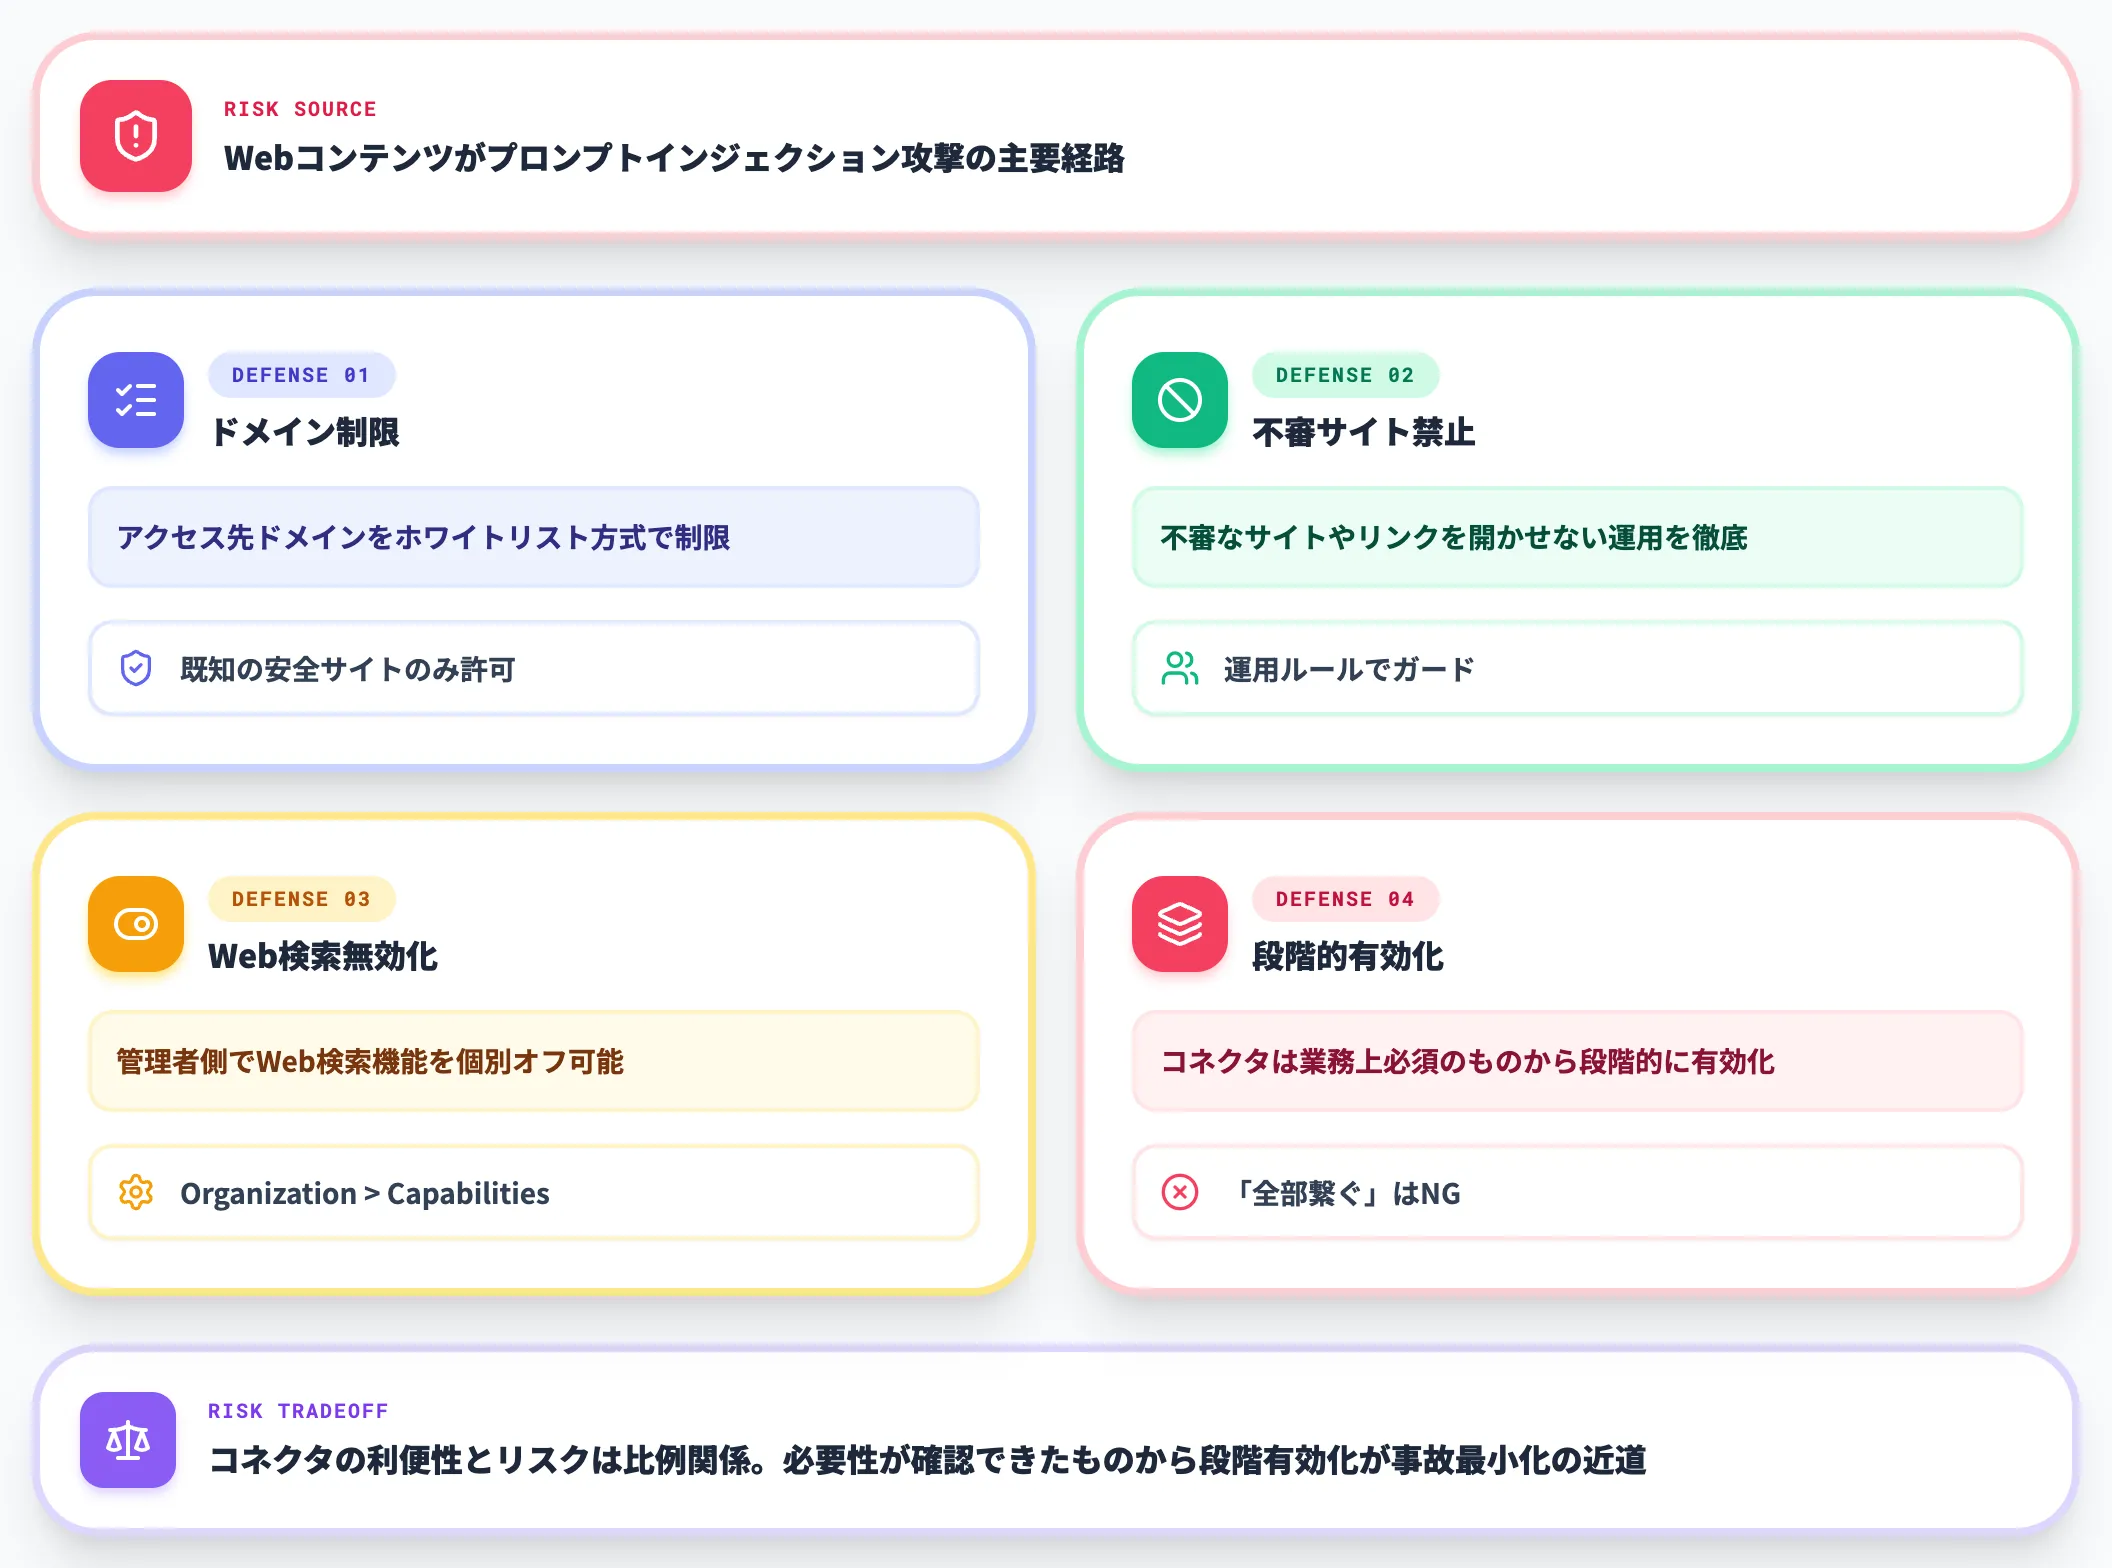Click the 段階的有効化 title
The height and width of the screenshot is (1568, 2112).
pos(1348,956)
